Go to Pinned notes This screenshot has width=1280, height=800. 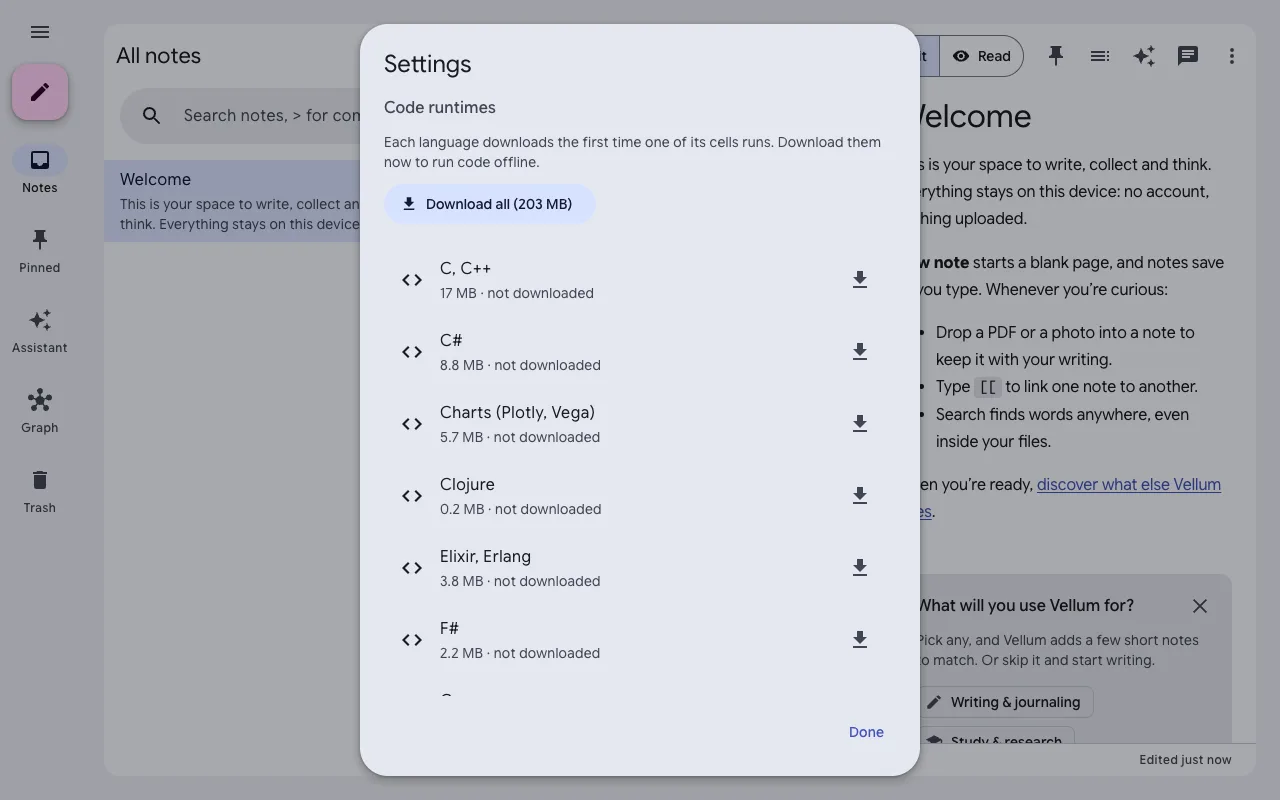[40, 250]
